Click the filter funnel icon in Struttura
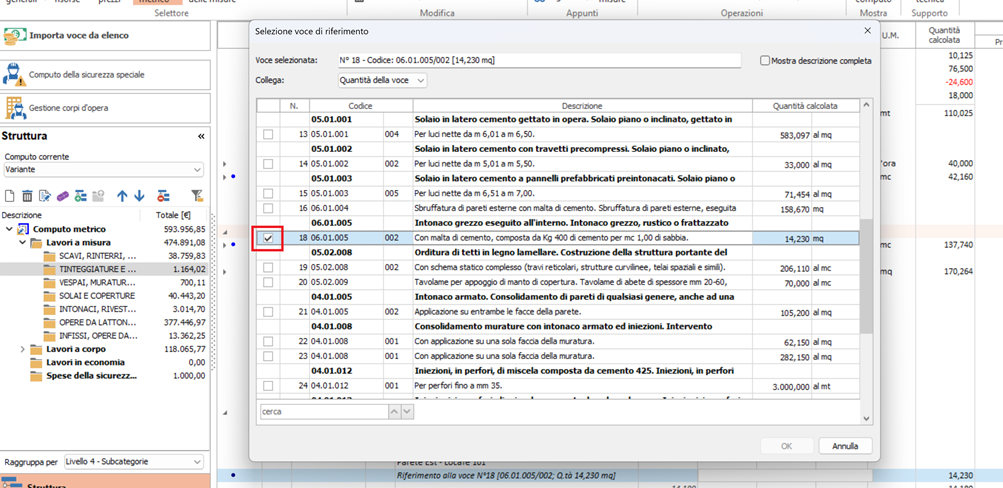The height and width of the screenshot is (488, 1003). [197, 196]
